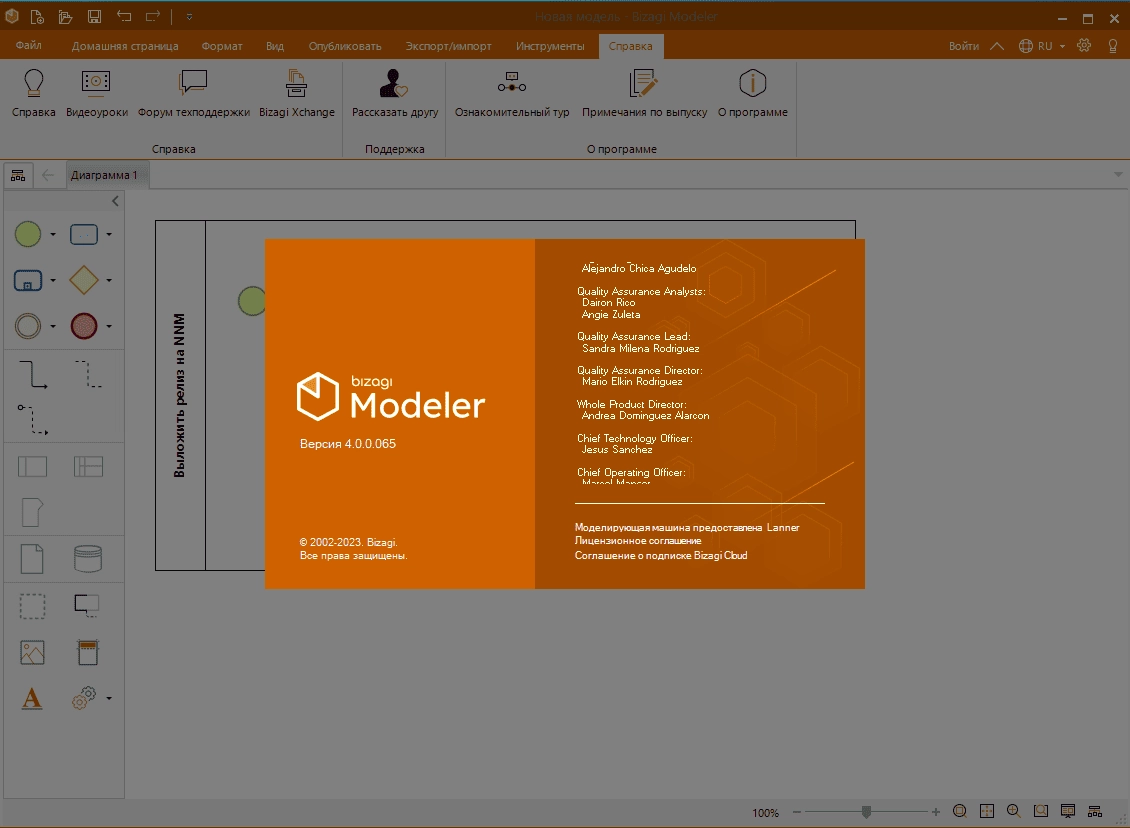Select the Message Flow connector

(x=32, y=419)
